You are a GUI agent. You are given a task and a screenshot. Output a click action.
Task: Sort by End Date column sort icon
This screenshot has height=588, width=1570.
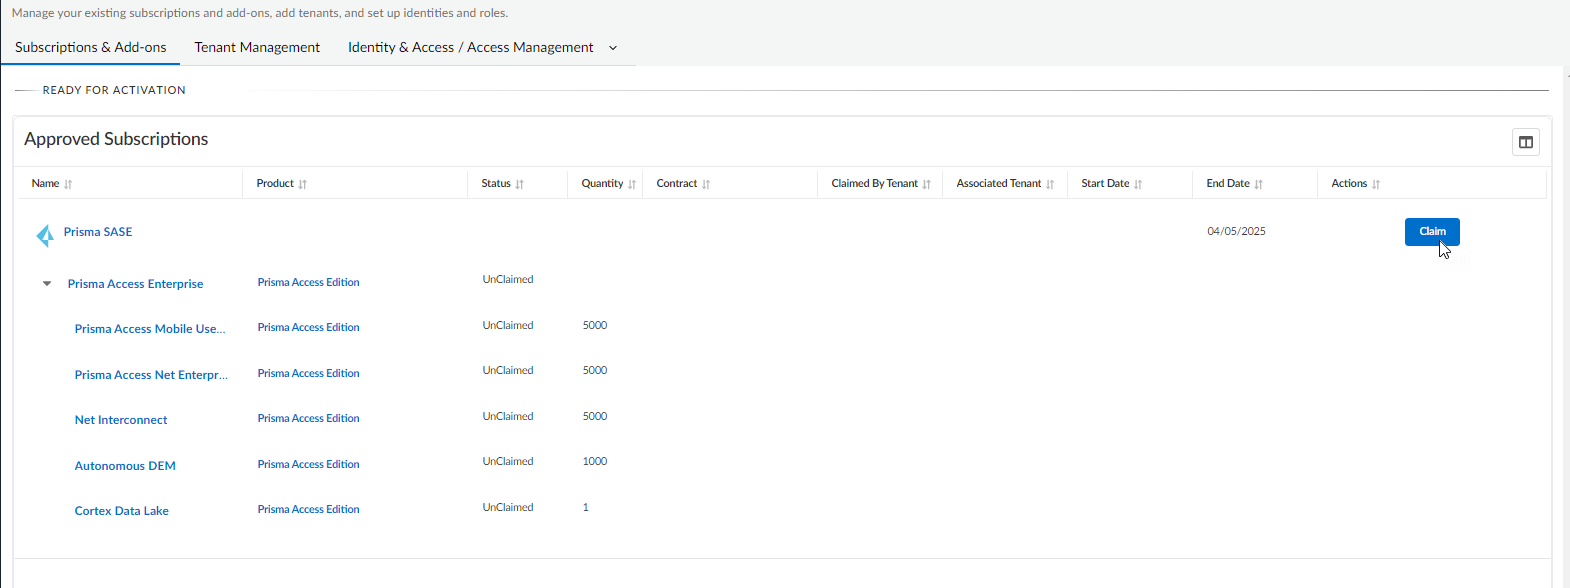click(1258, 184)
